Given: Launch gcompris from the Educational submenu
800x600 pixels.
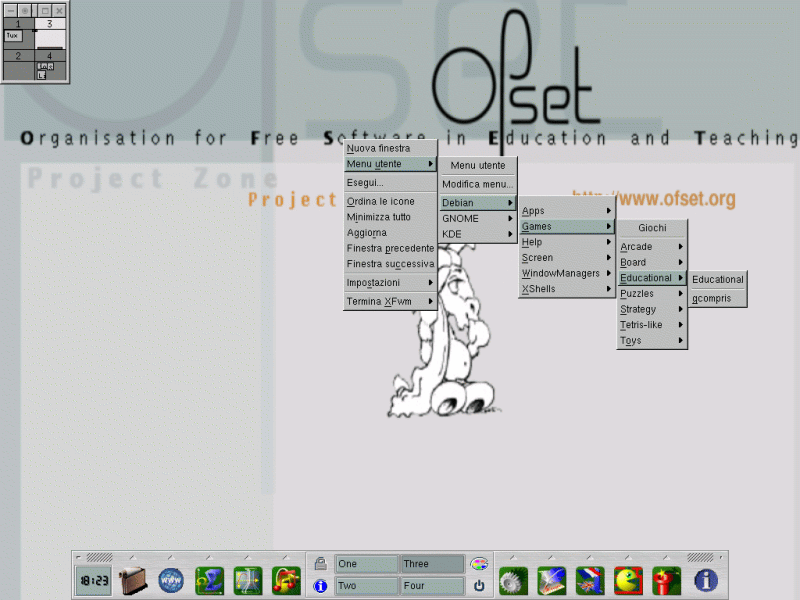Looking at the screenshot, I should 718,298.
